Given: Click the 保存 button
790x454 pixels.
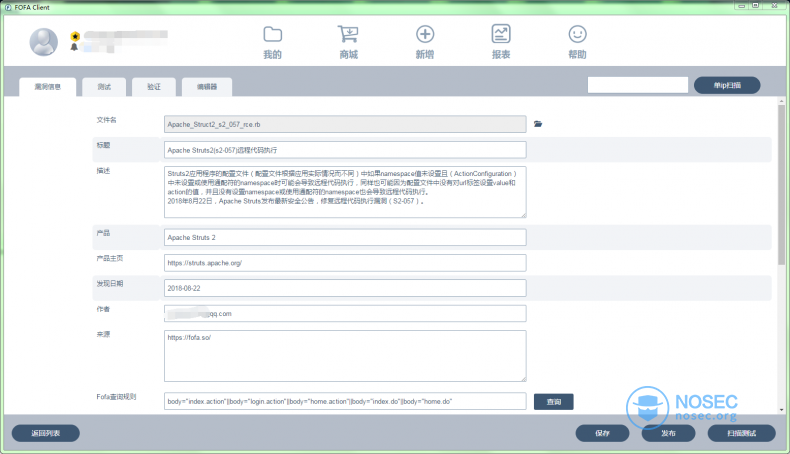Looking at the screenshot, I should point(603,433).
